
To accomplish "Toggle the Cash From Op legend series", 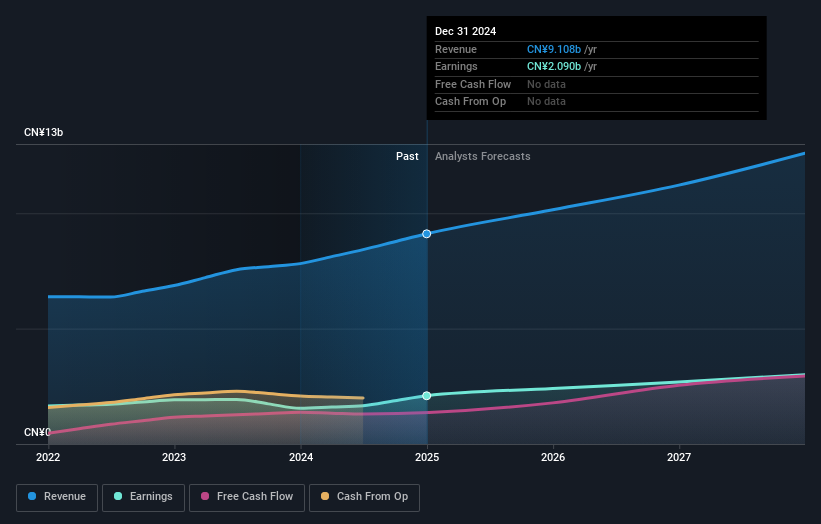I will pos(364,497).
